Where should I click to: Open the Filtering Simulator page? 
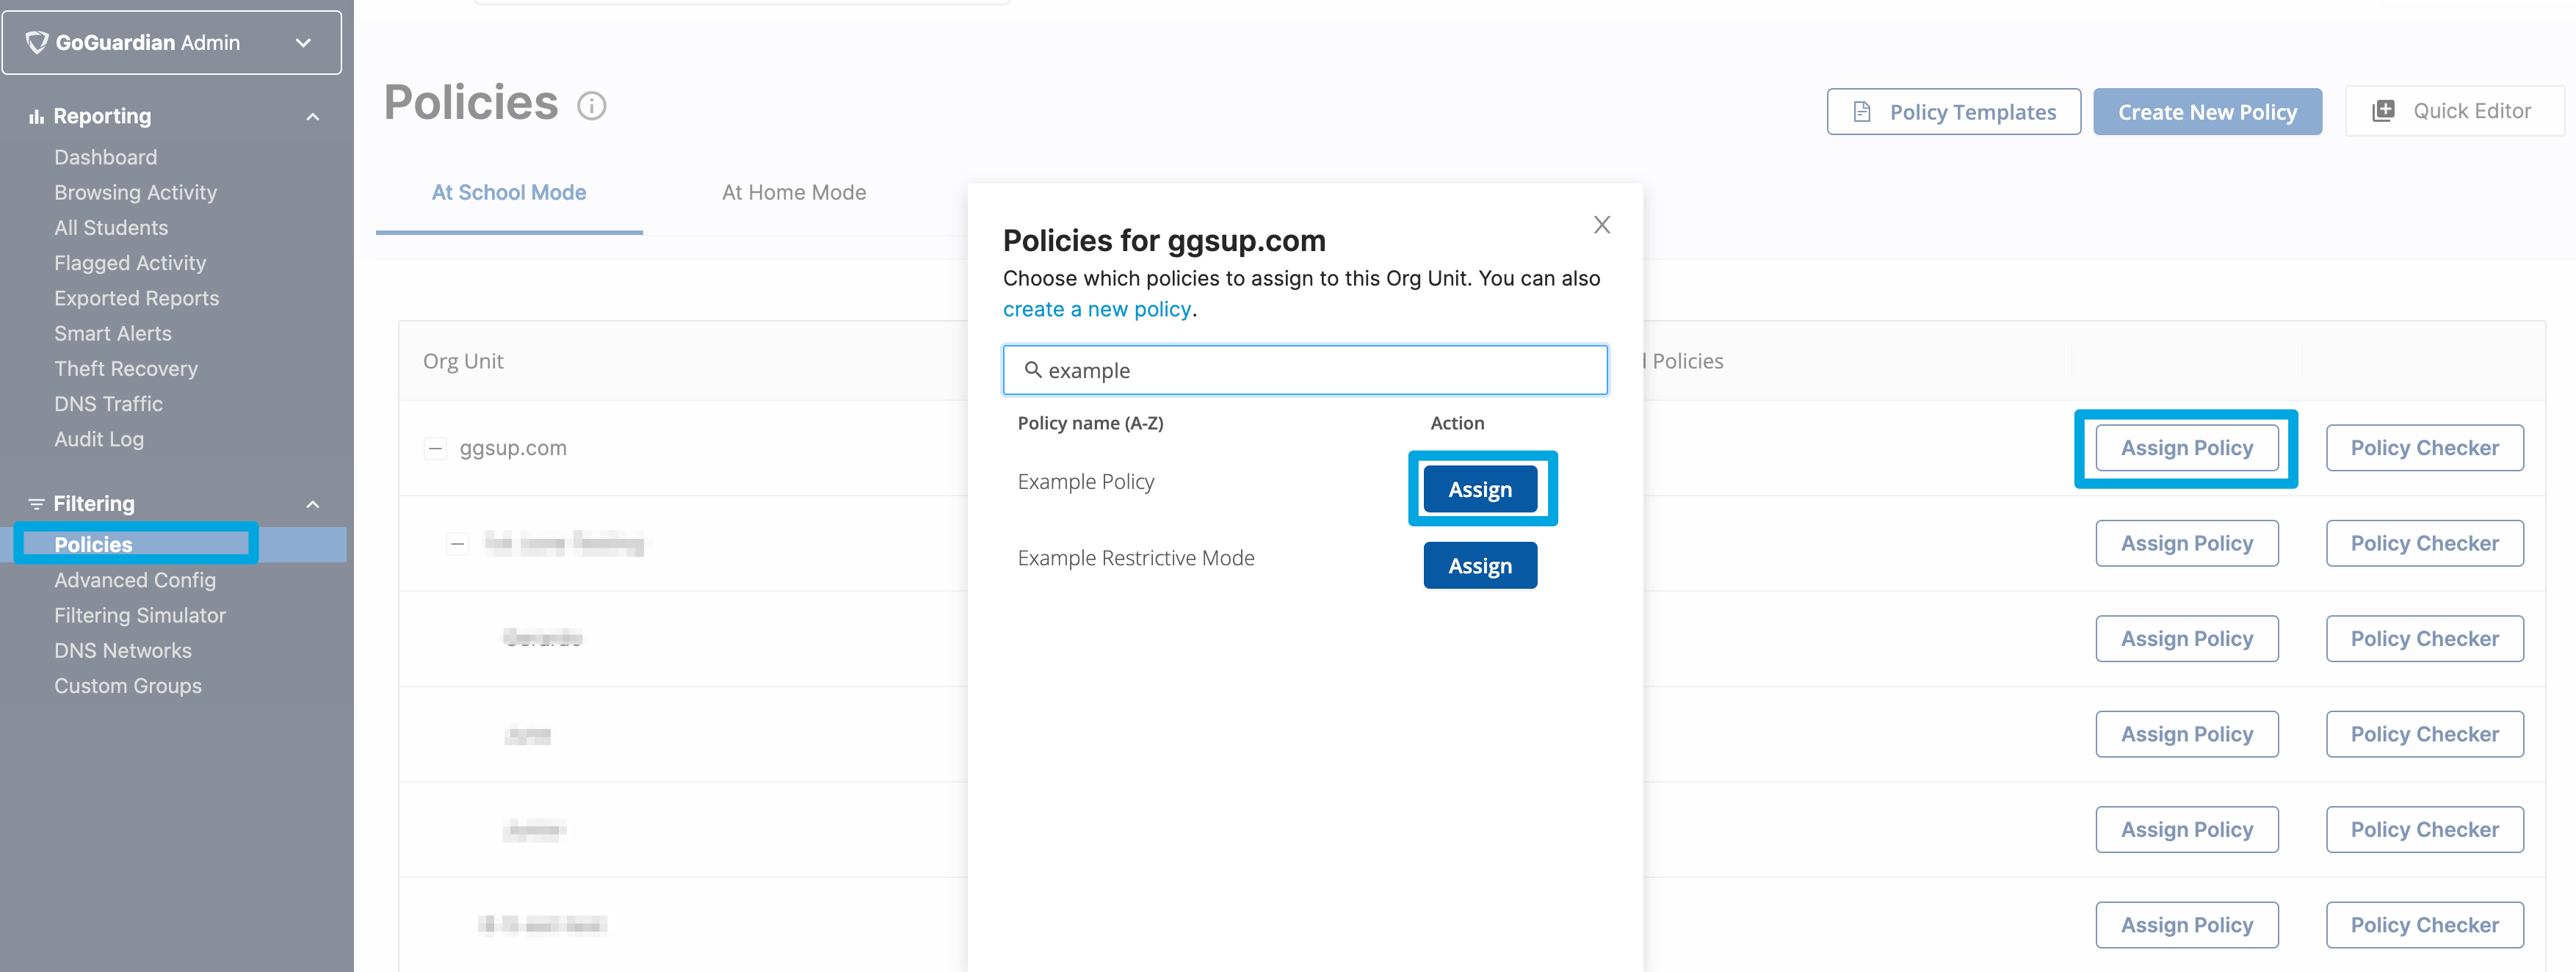click(x=140, y=615)
